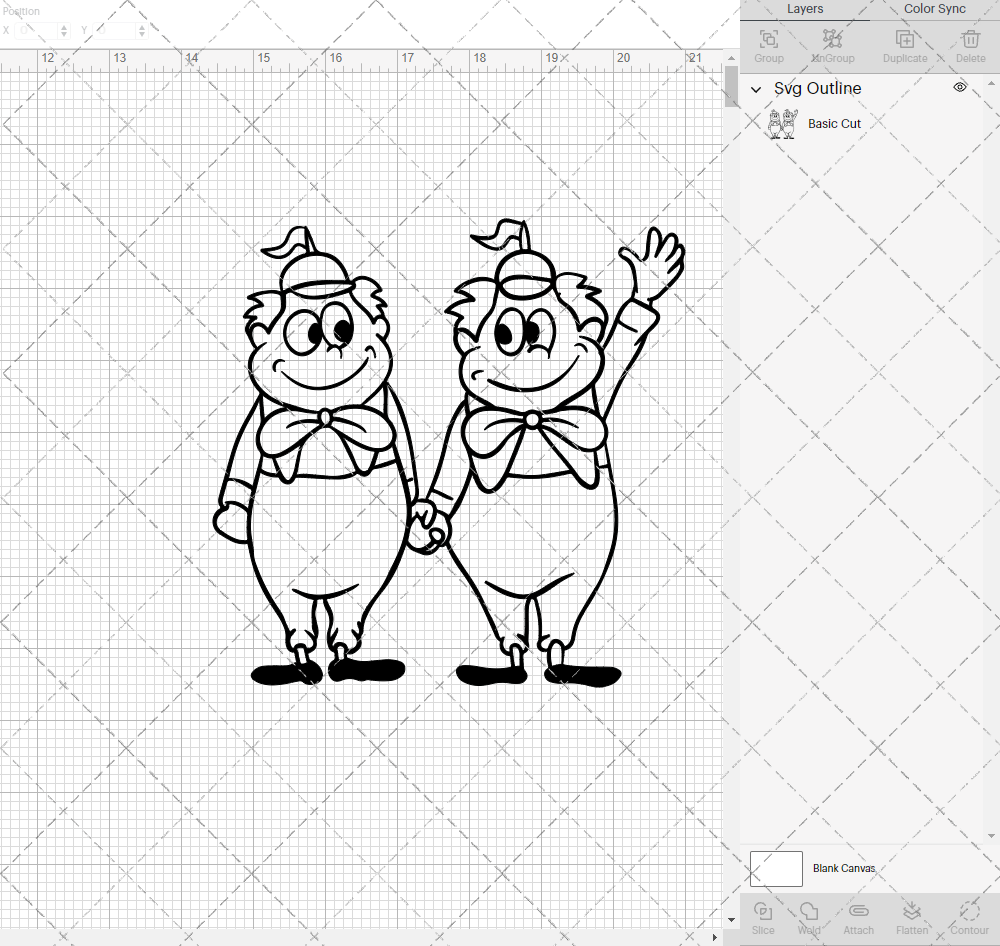Viewport: 1000px width, 946px height.
Task: Click the Delete trash icon
Action: coord(970,40)
